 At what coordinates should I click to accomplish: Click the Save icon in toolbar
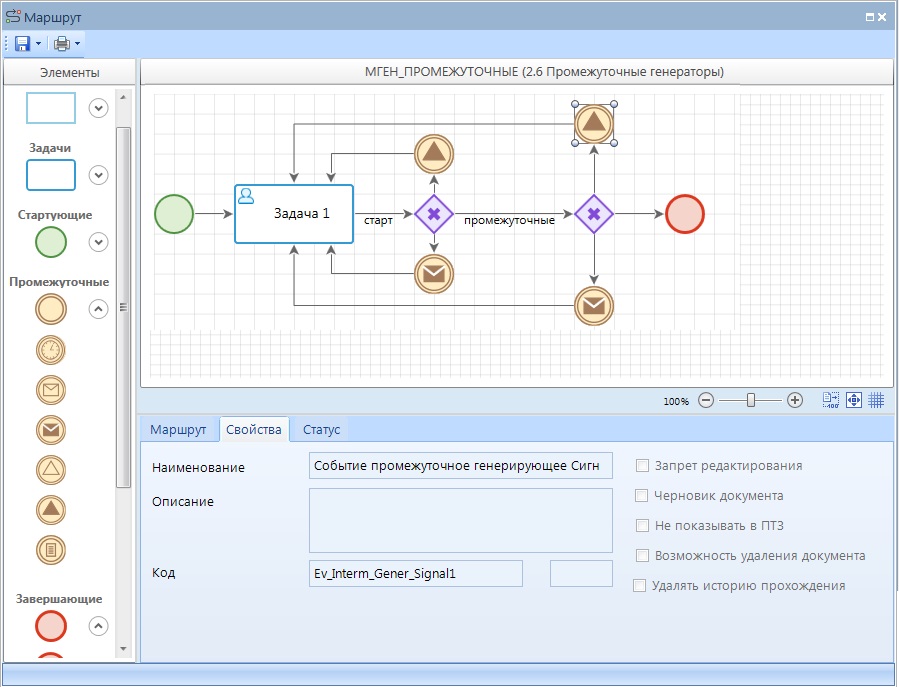tap(22, 43)
